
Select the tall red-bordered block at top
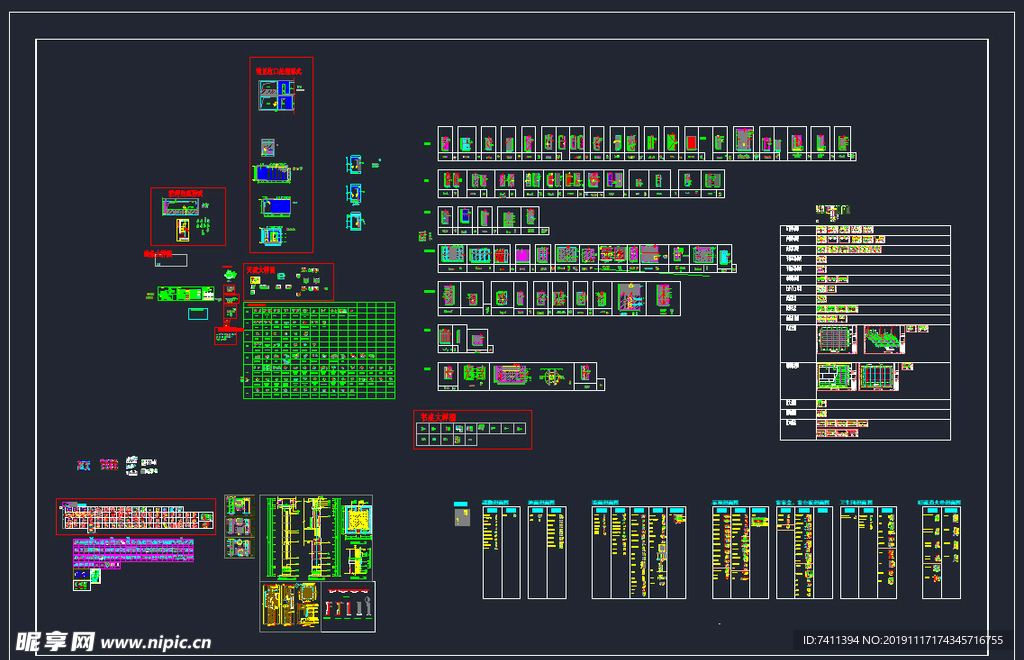click(x=281, y=154)
